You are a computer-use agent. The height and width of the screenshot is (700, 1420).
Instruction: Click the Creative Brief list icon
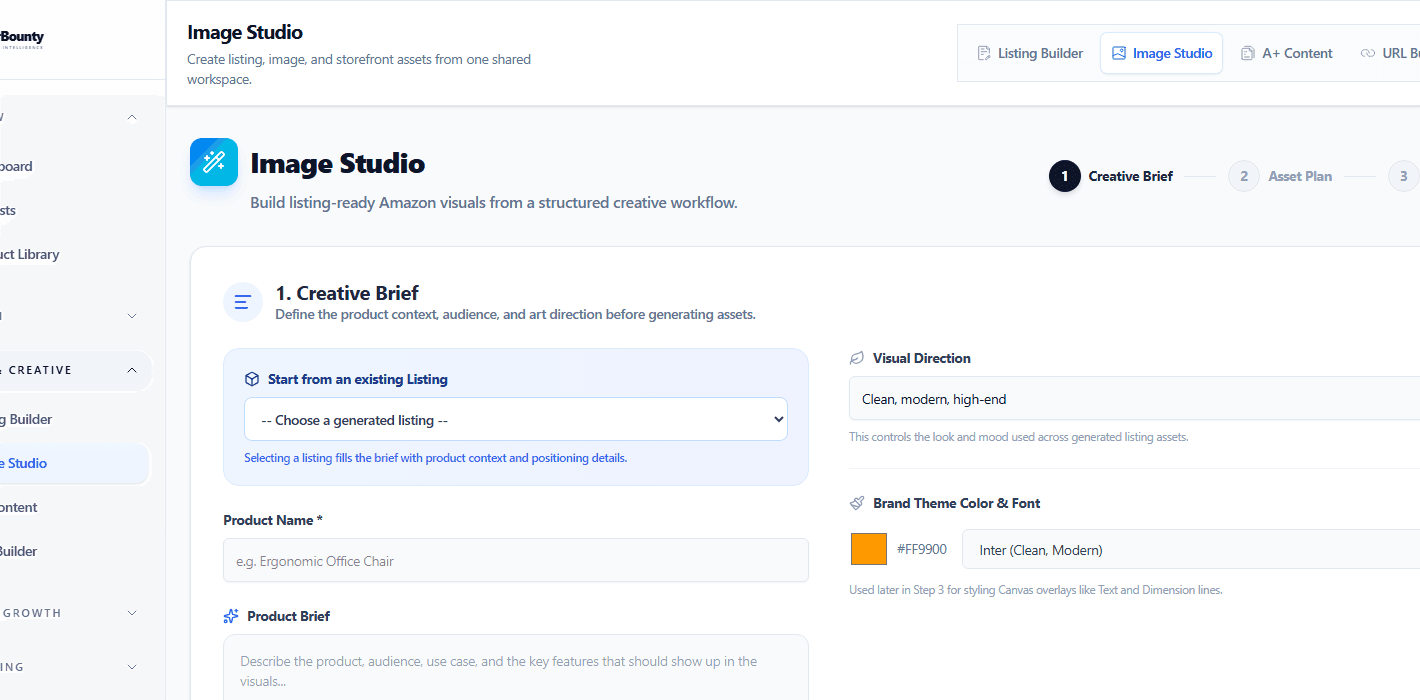243,301
